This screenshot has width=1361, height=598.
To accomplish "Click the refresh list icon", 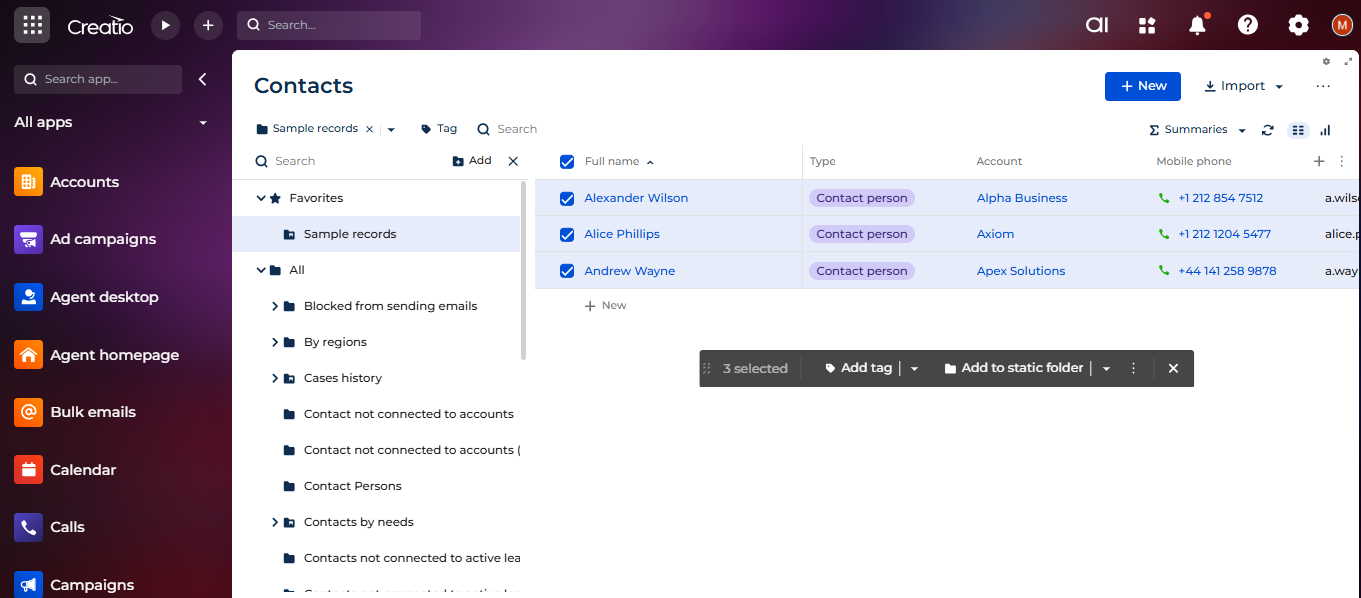I will point(1268,130).
